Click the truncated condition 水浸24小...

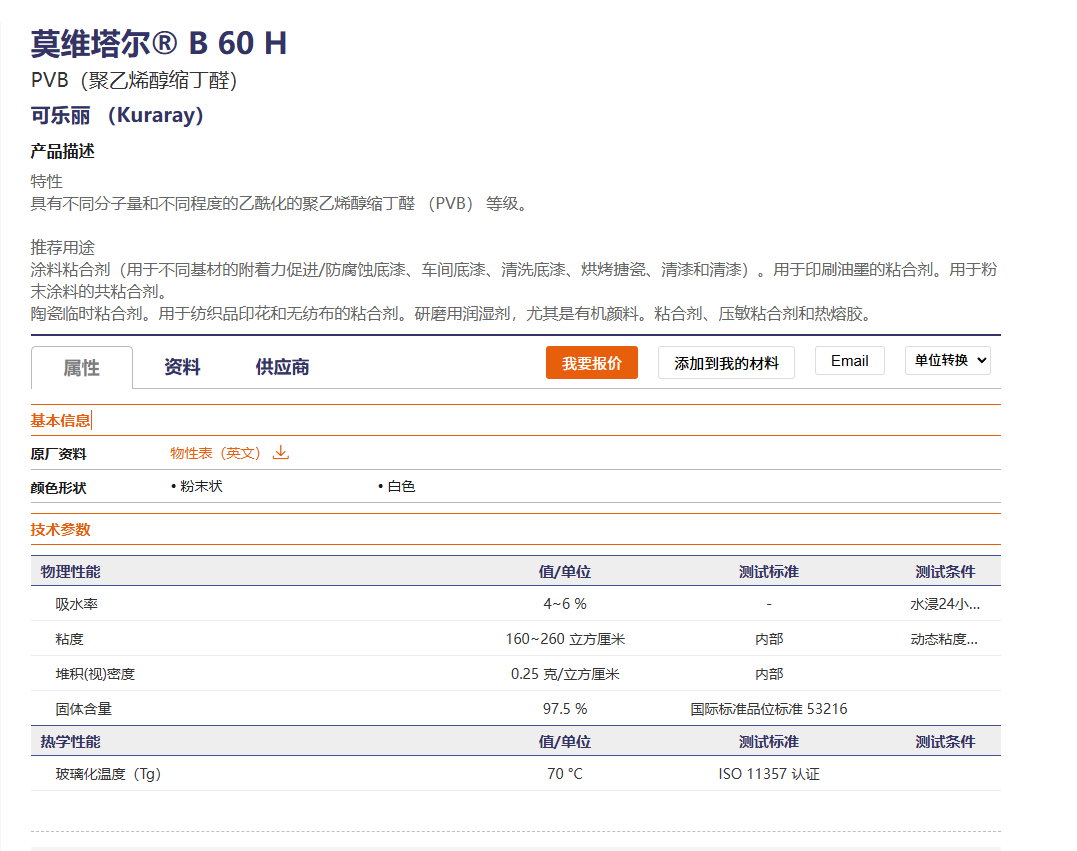point(945,604)
